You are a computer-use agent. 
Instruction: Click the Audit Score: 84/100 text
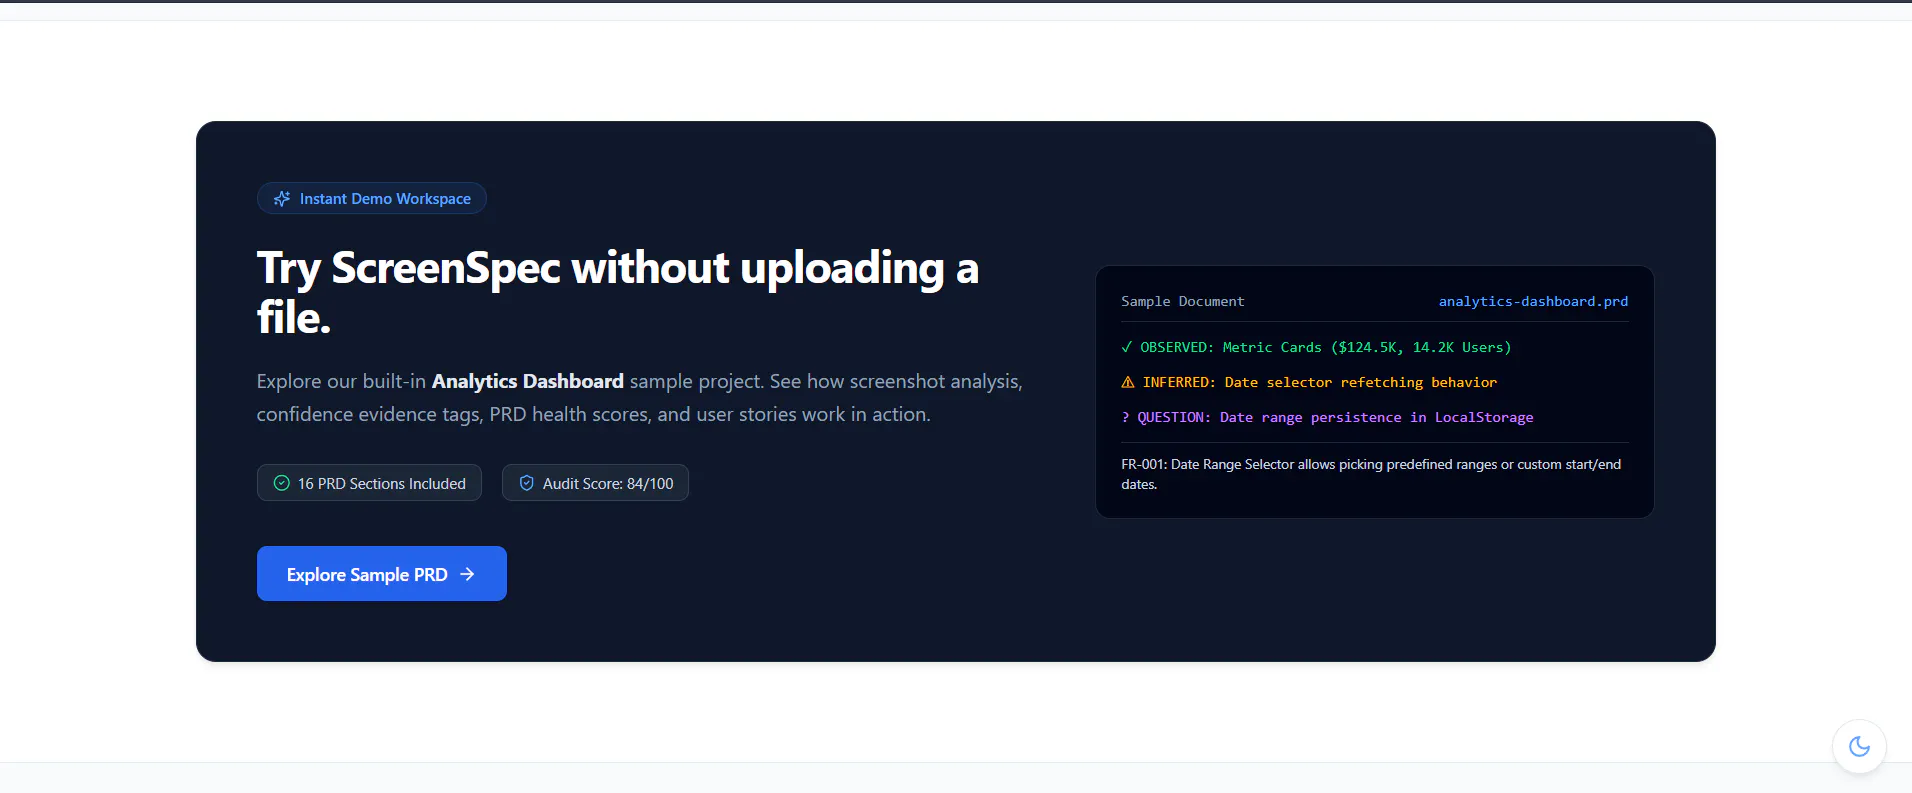click(608, 484)
